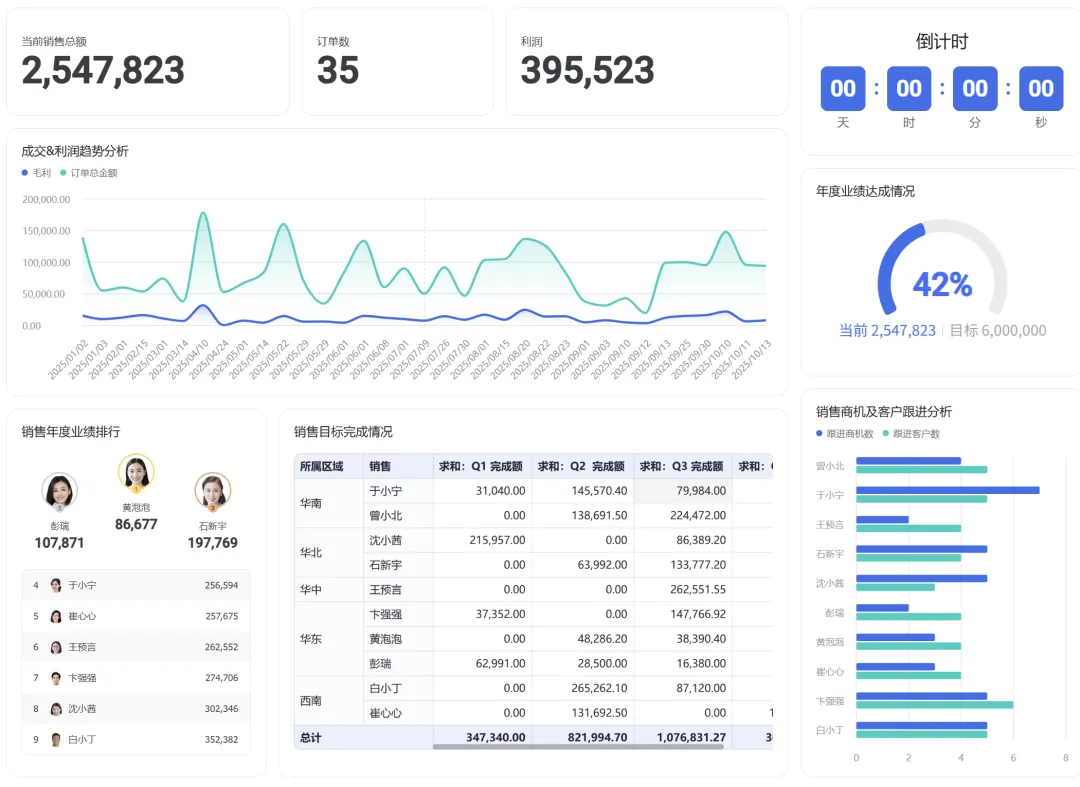Click the 42% progress gauge

tap(942, 274)
